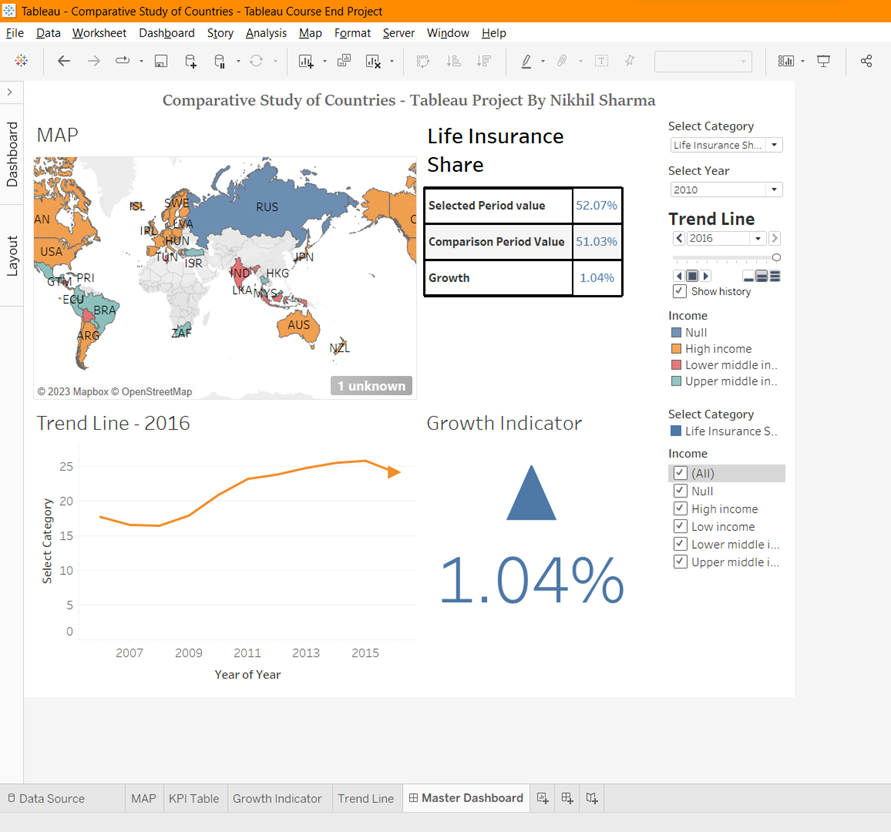This screenshot has height=832, width=891.
Task: Add a new dashboard from the bottom bar
Action: (x=567, y=798)
